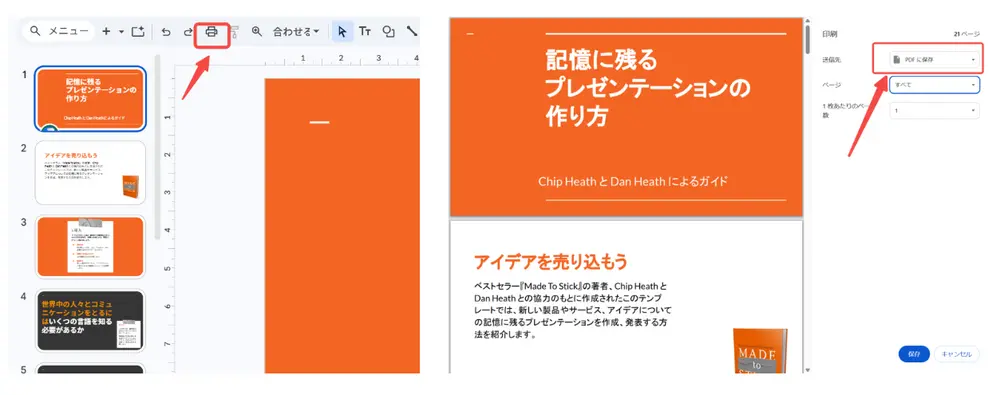Select slide 3 thumbnail

pos(90,247)
